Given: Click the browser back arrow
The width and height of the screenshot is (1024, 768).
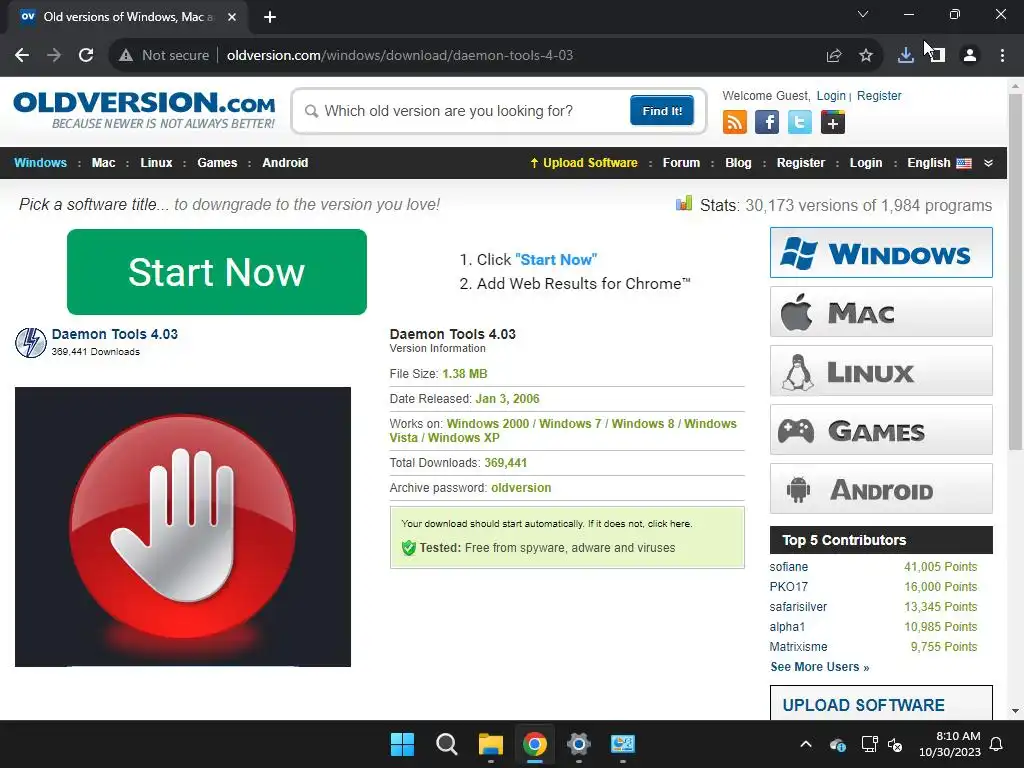Looking at the screenshot, I should tap(22, 56).
